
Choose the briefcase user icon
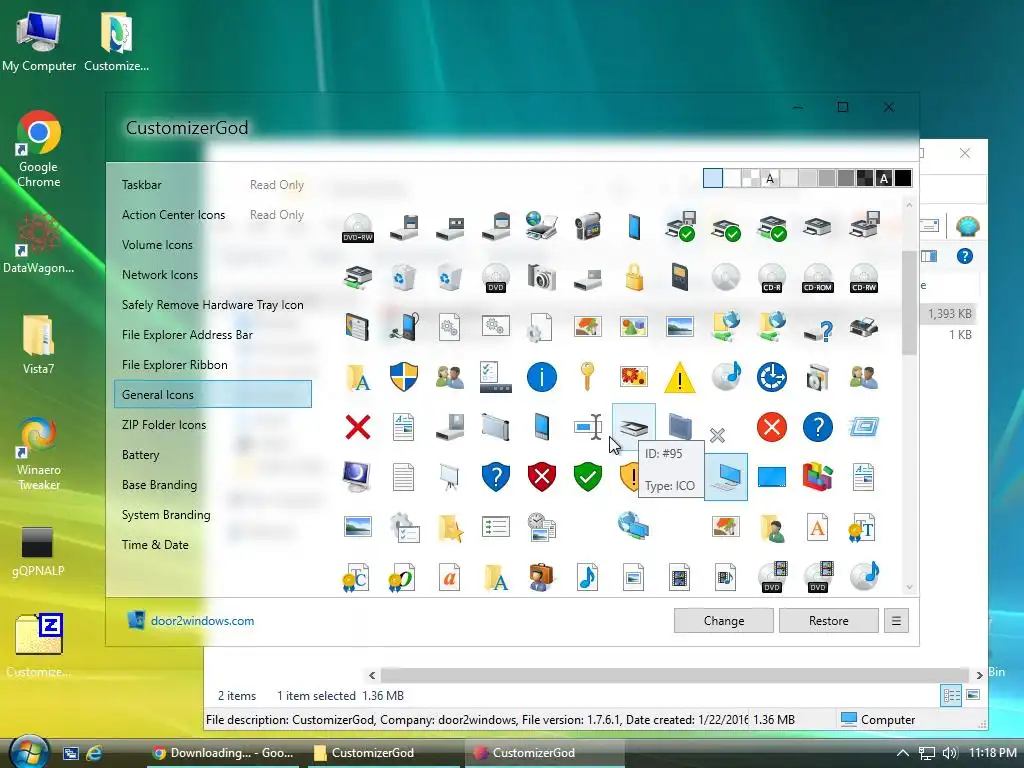click(541, 578)
